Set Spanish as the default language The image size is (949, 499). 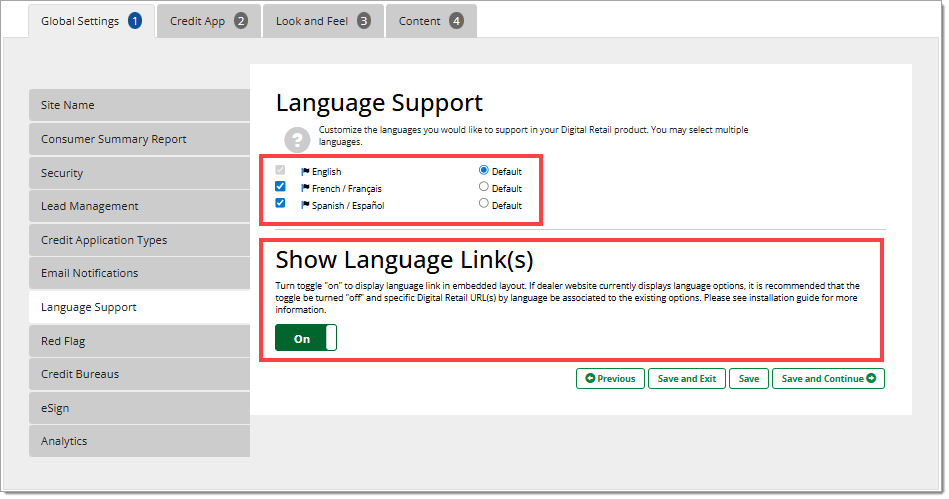point(484,204)
